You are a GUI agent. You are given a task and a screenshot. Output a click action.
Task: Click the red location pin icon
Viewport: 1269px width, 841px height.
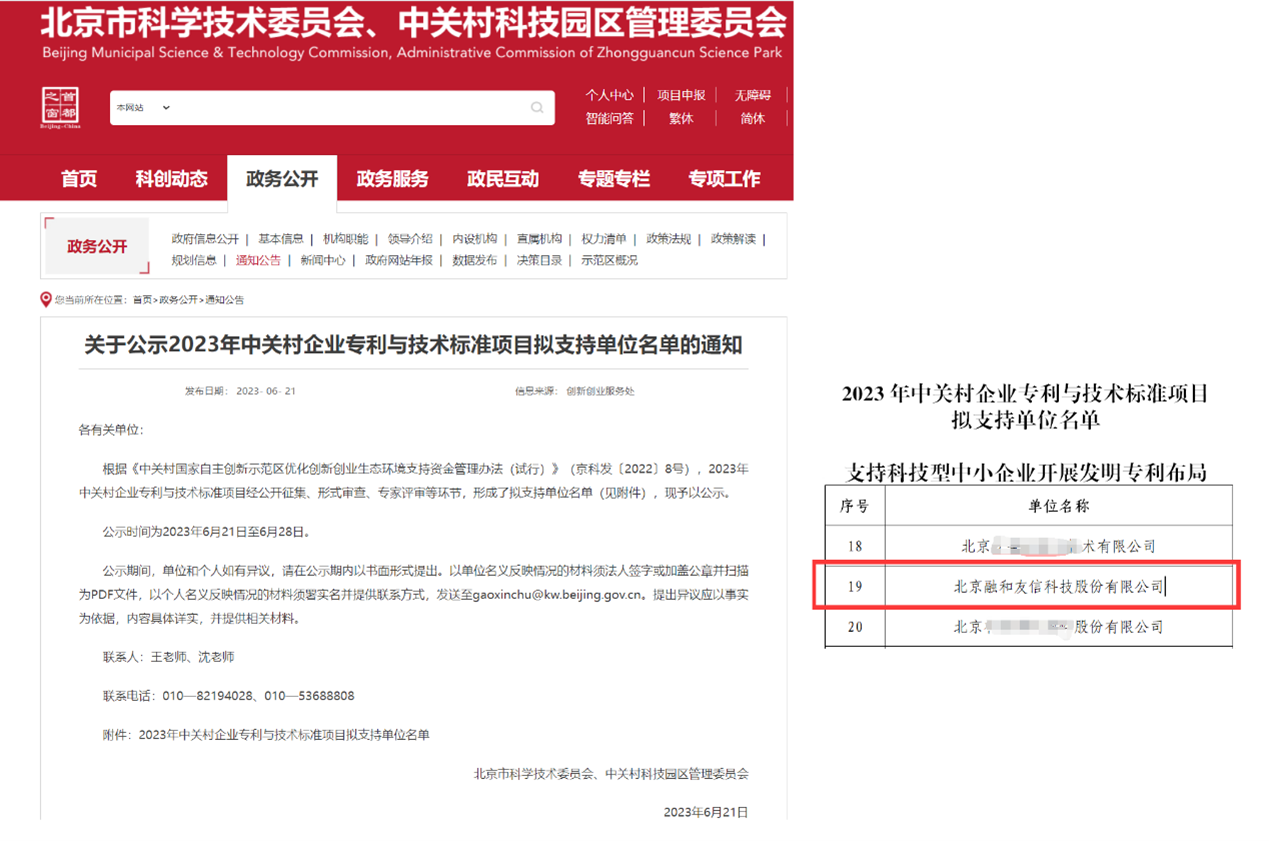pos(45,299)
